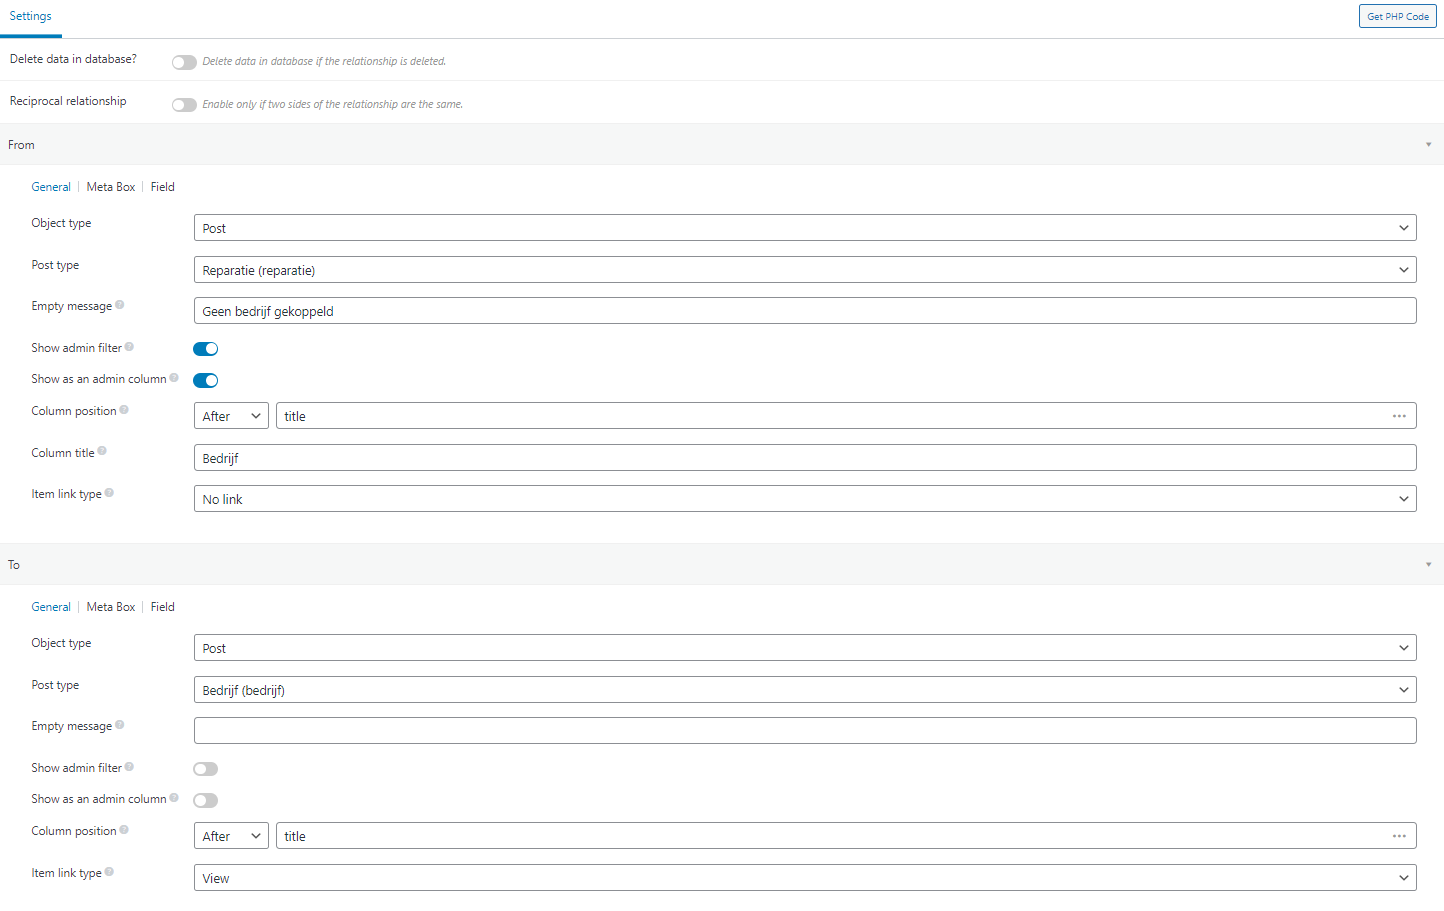
Task: Open the Settings tab
Action: point(31,17)
